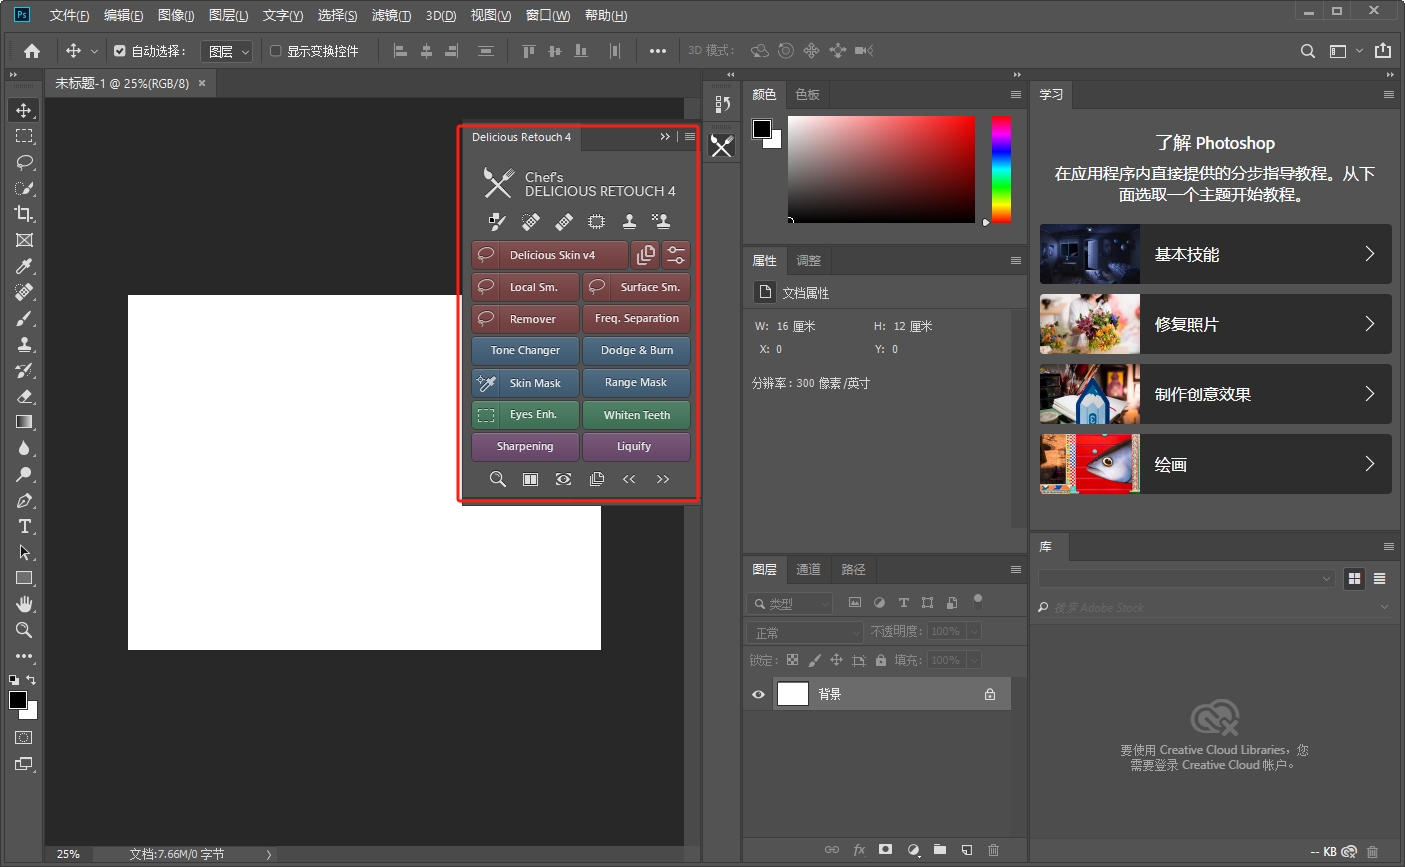
Task: Switch to the 通道 tab
Action: coord(808,569)
